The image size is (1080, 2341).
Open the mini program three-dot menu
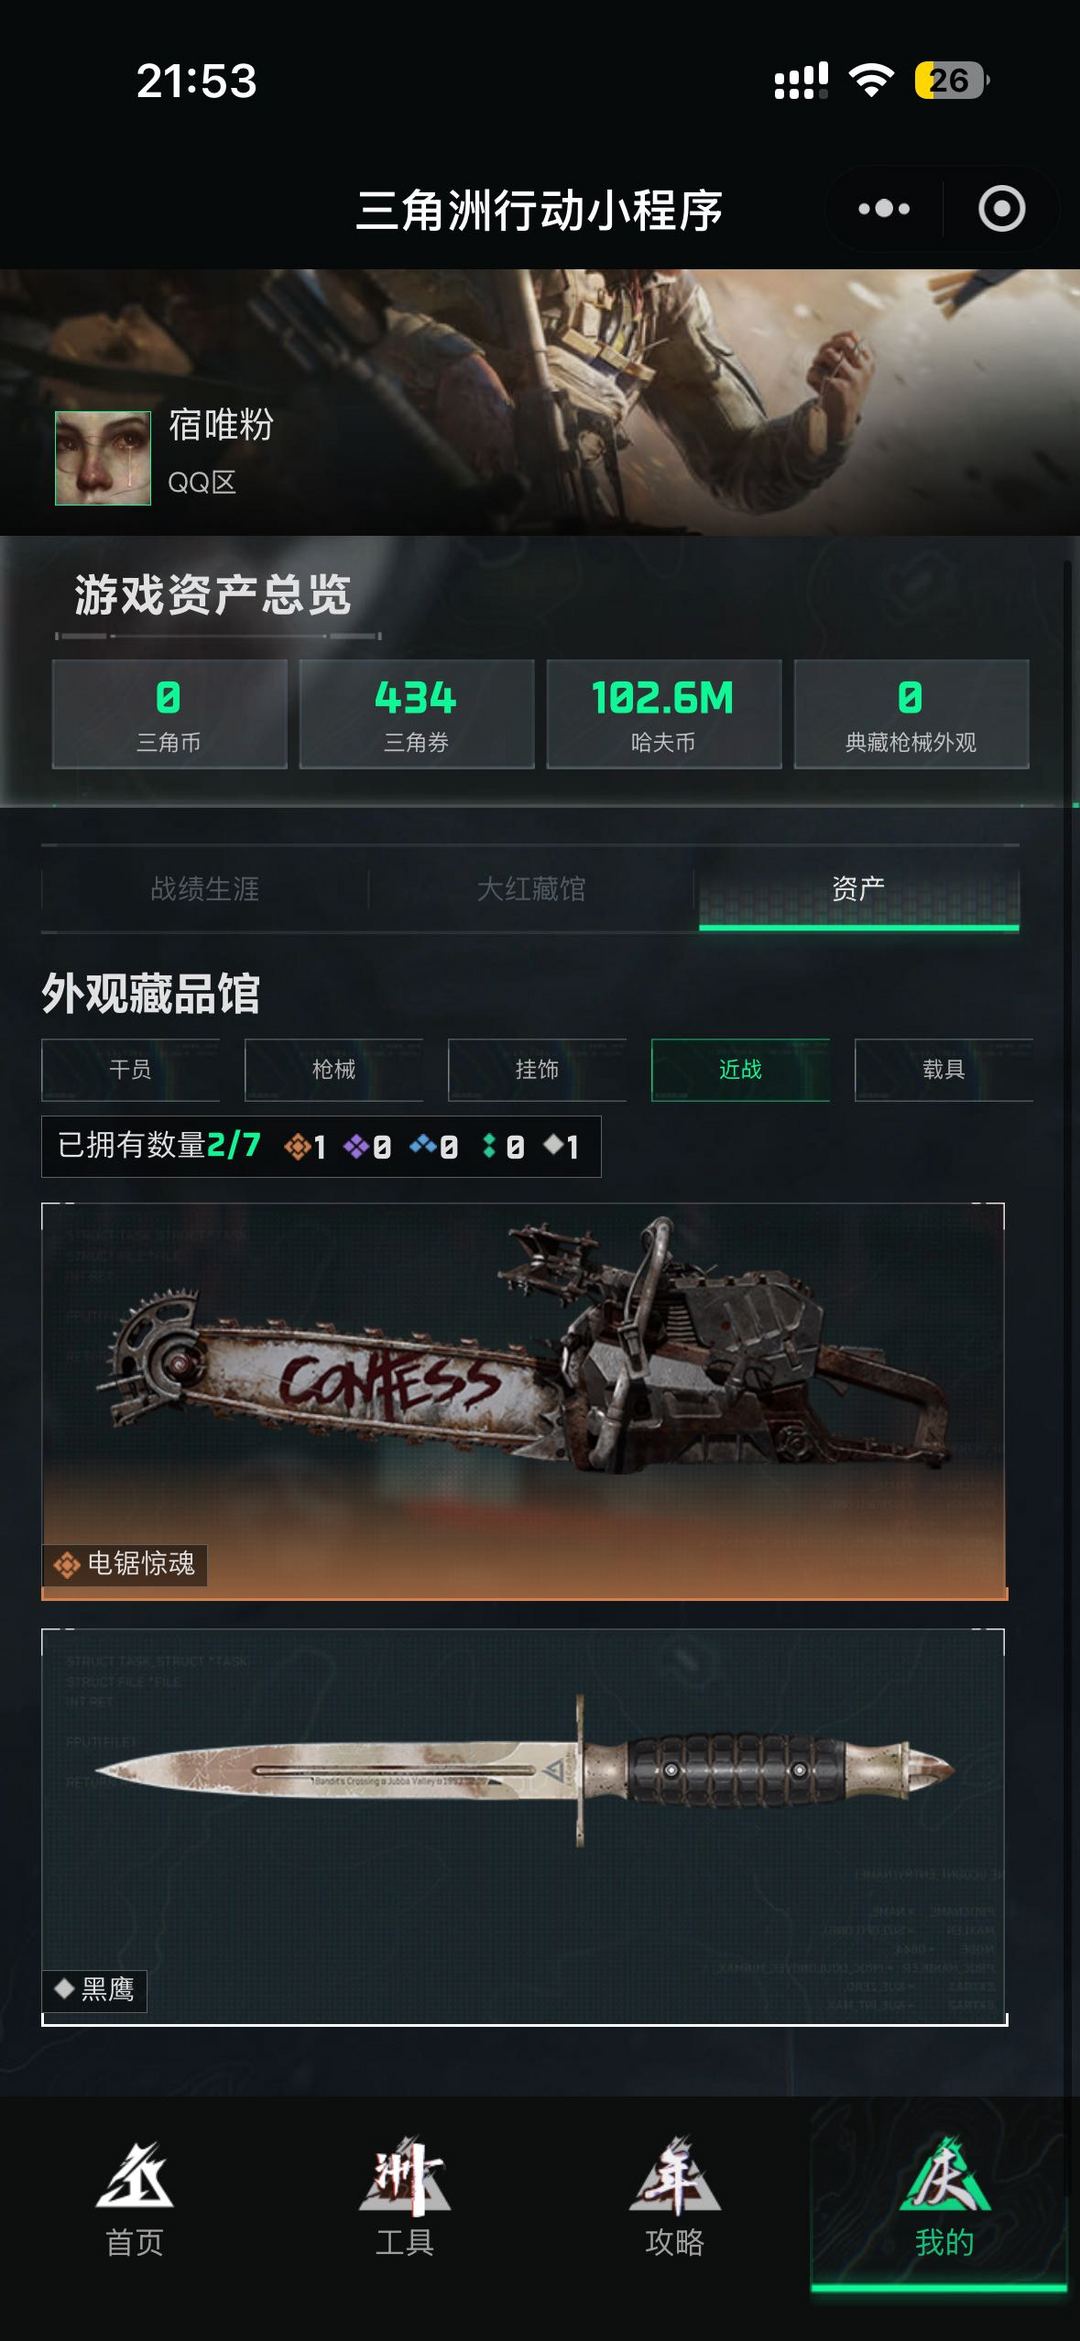tap(884, 209)
